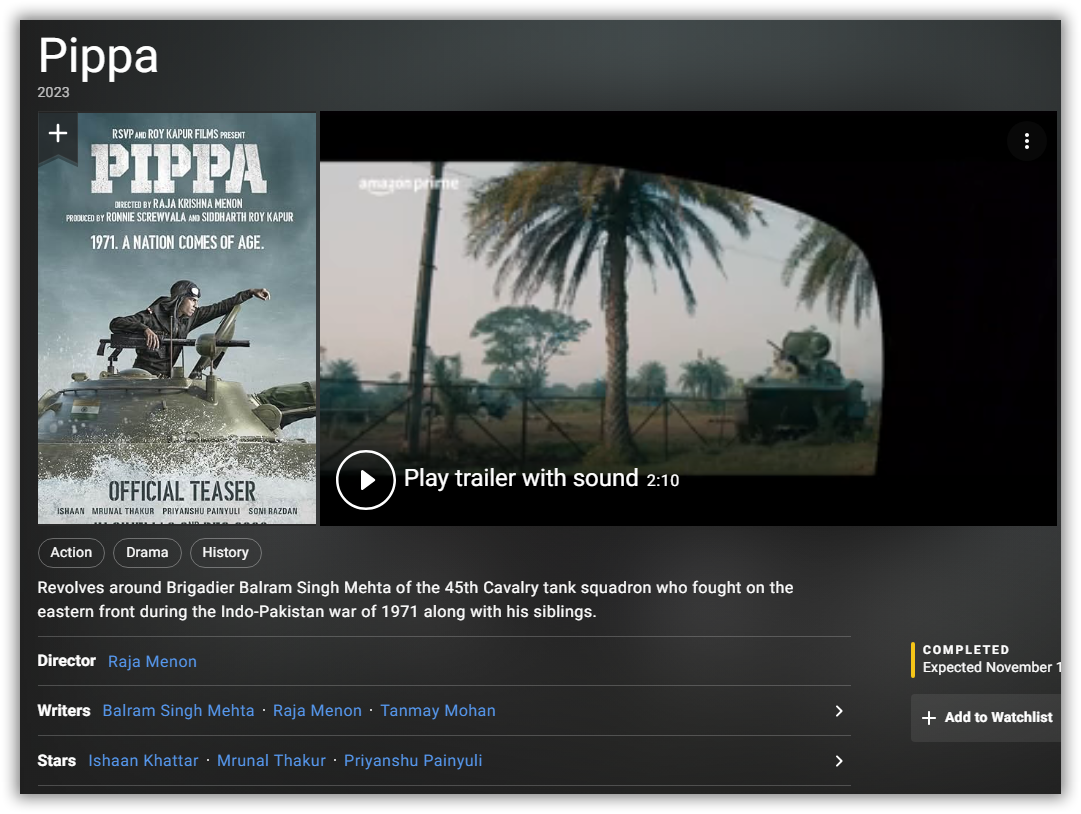Open star Ishaan Khattar's page
This screenshot has height=814, width=1081.
click(143, 760)
